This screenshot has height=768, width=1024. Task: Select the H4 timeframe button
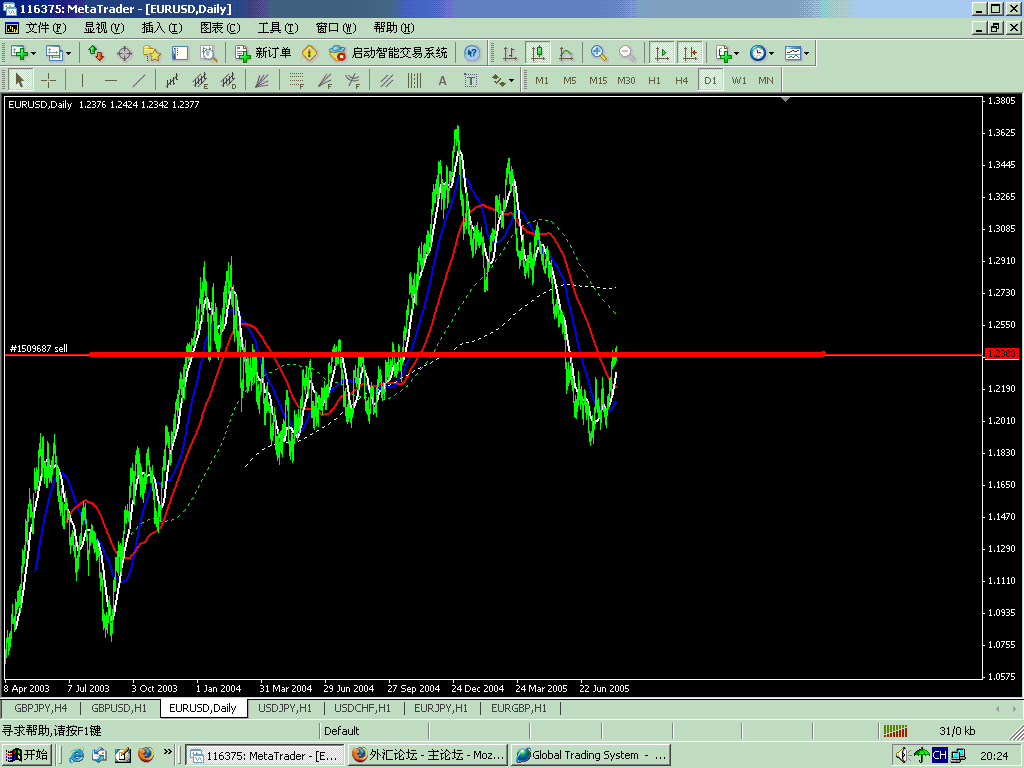click(x=681, y=80)
